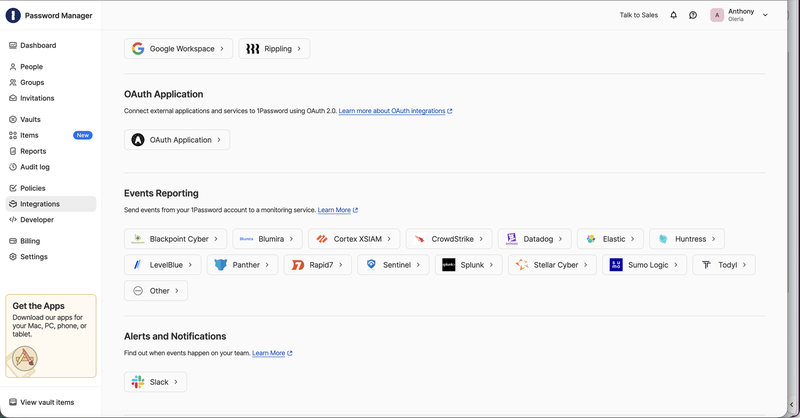Click the Stellar Cyber star icon
Image resolution: width=800 pixels, height=418 pixels.
point(521,264)
